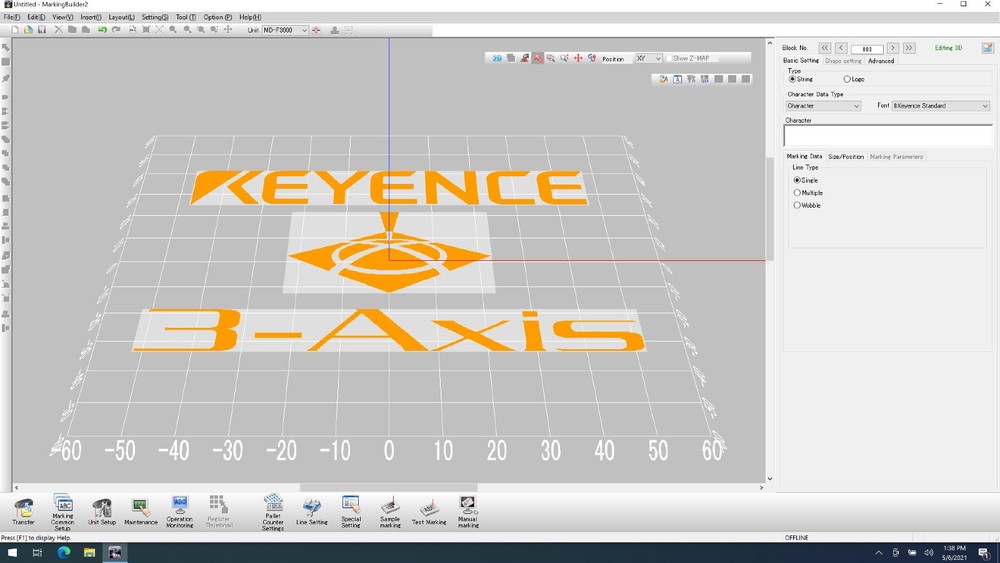Open the Maintenance tool
The image size is (1000, 563).
[x=140, y=512]
